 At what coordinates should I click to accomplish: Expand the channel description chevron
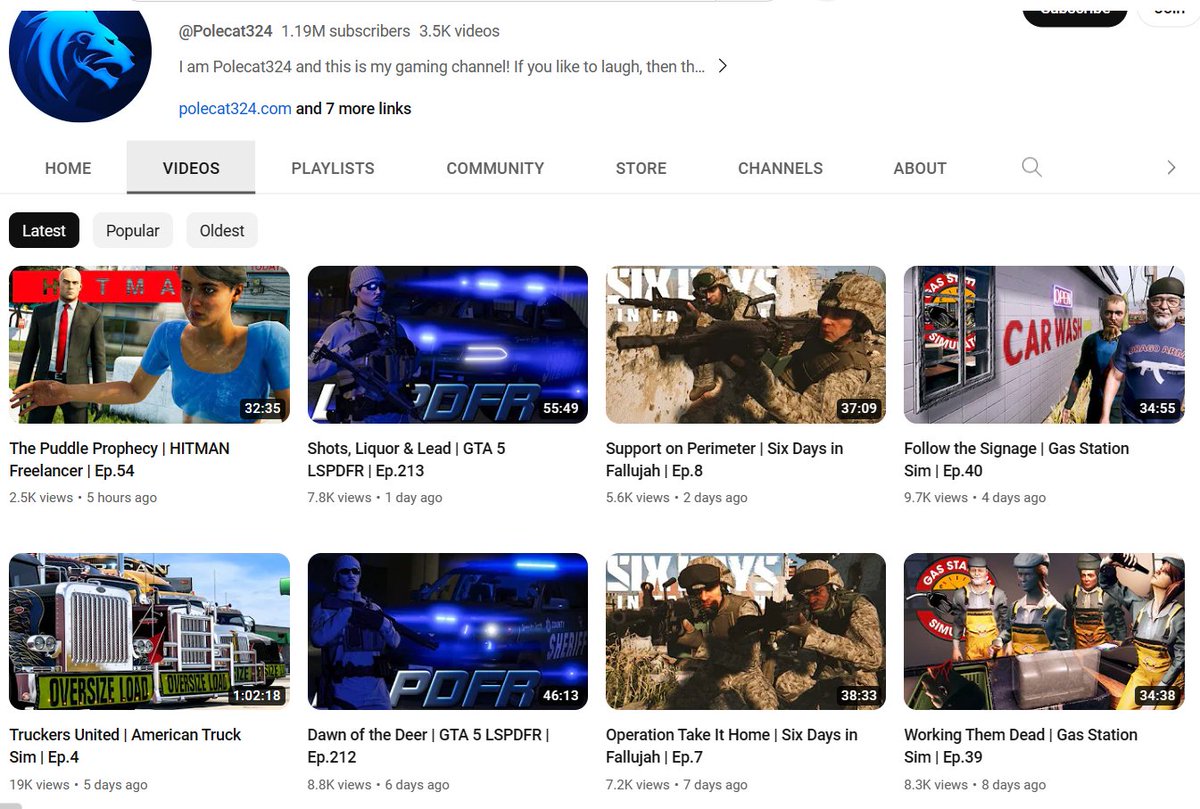722,66
